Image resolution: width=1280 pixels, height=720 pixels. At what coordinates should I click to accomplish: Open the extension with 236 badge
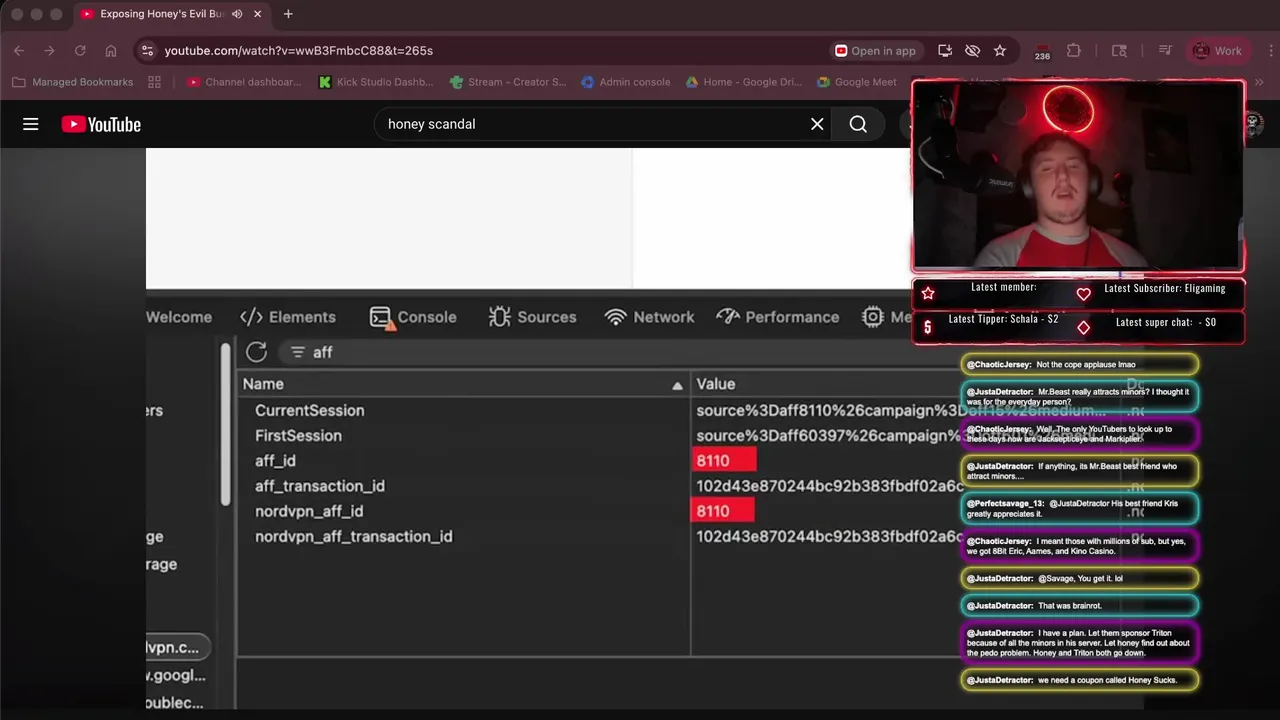(x=1042, y=51)
